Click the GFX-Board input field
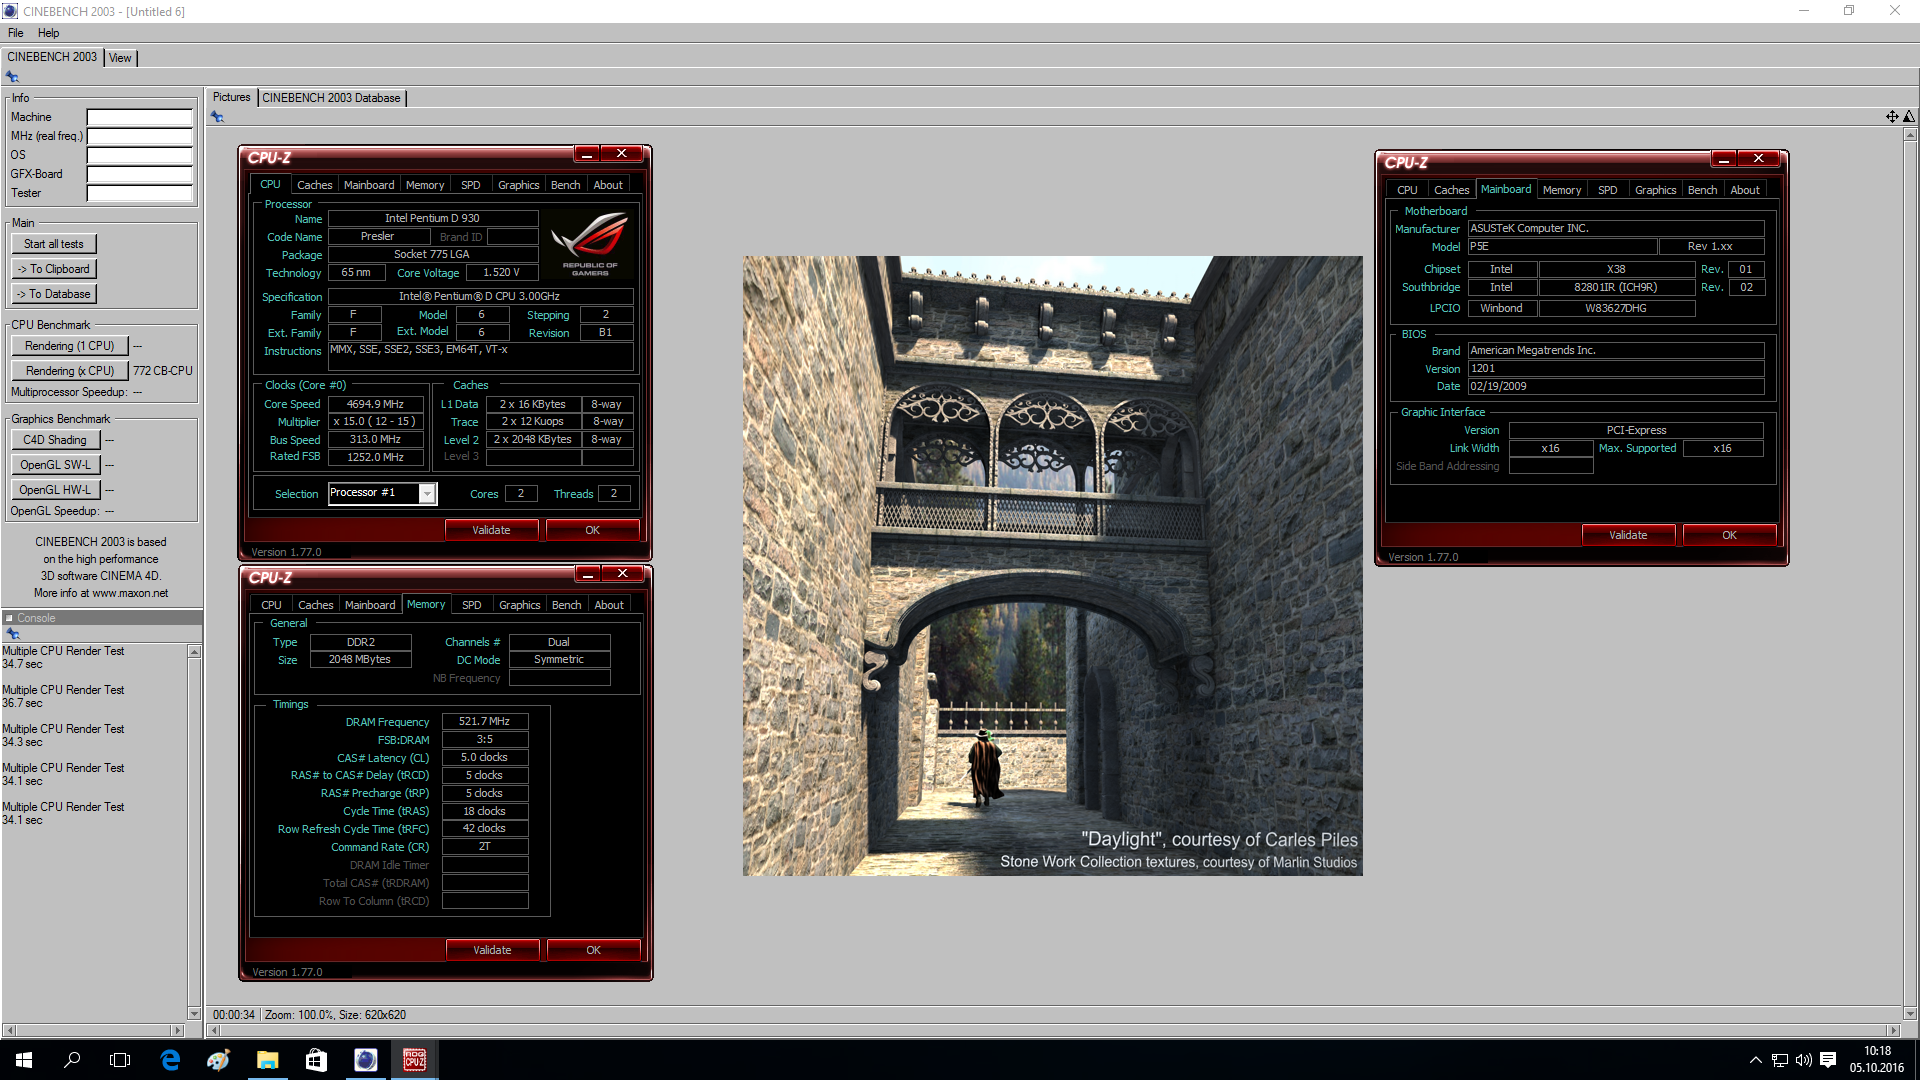Viewport: 1920px width, 1080px height. pos(140,174)
